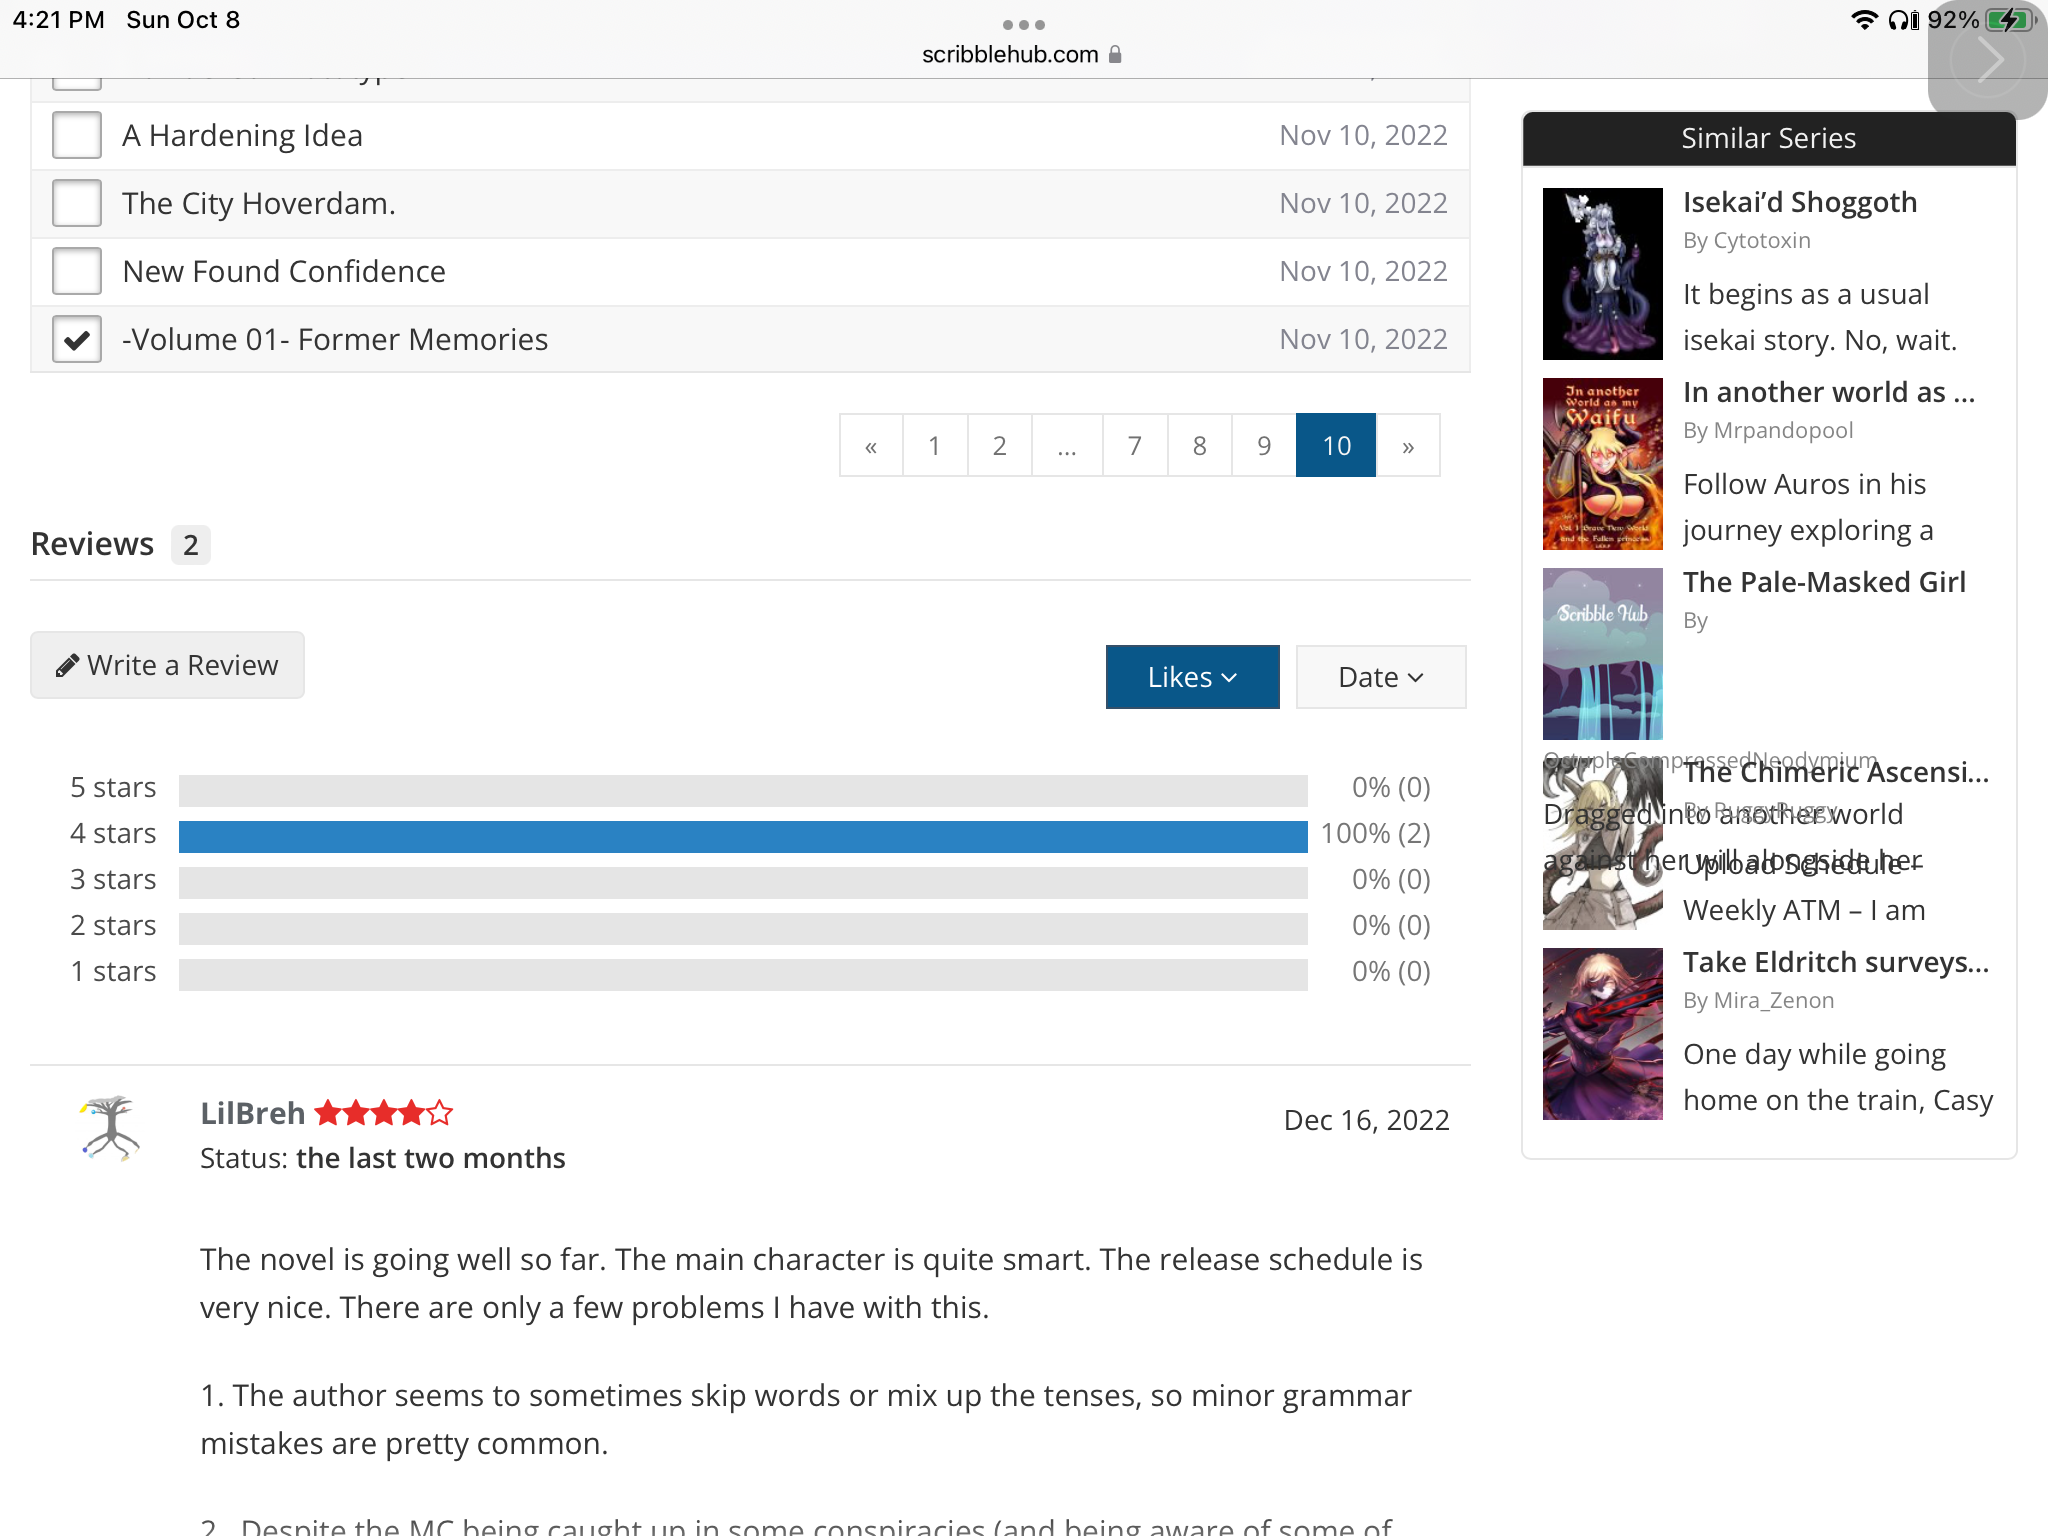Open Isekai'd Shoggoth cover thumbnail
2048x1536 pixels.
pos(1602,273)
